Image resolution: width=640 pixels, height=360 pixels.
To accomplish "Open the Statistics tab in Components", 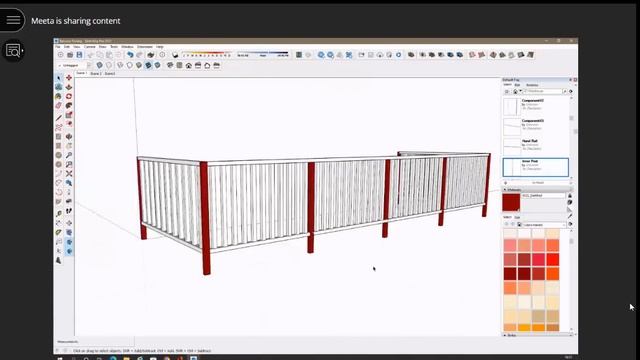I will point(532,85).
